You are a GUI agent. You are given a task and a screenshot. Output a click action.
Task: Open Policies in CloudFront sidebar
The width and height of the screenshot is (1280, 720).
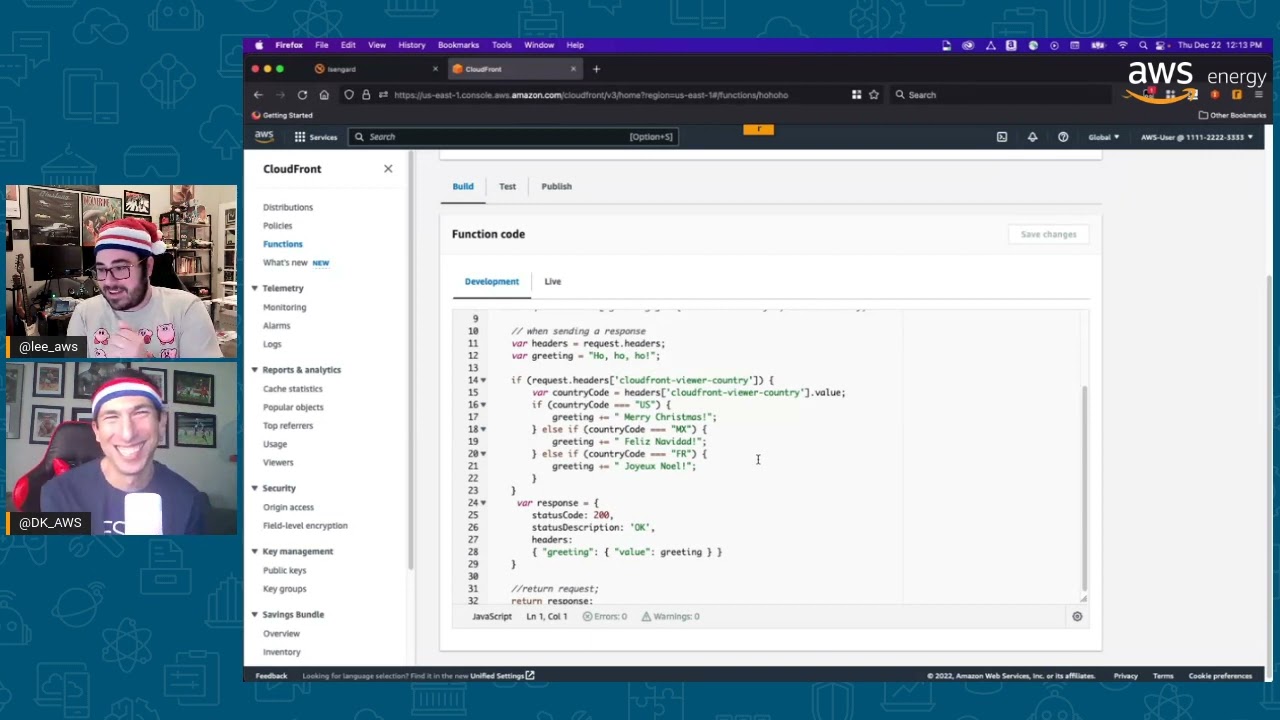point(277,226)
